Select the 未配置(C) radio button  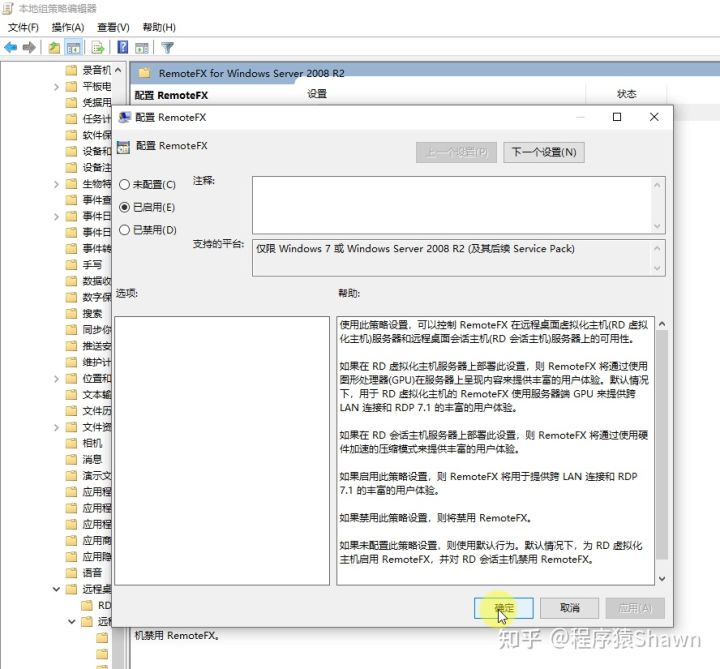click(x=124, y=185)
